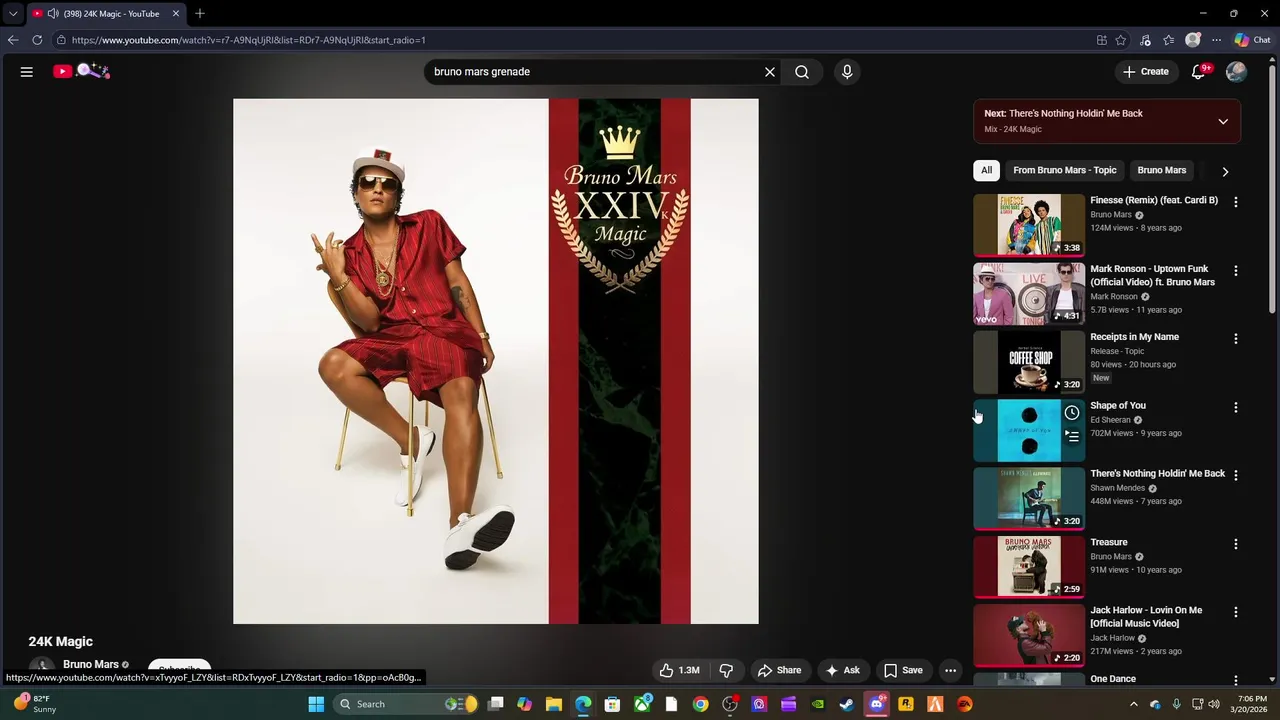
Task: Open browser profile avatar in toolbar
Action: pyautogui.click(x=1193, y=40)
